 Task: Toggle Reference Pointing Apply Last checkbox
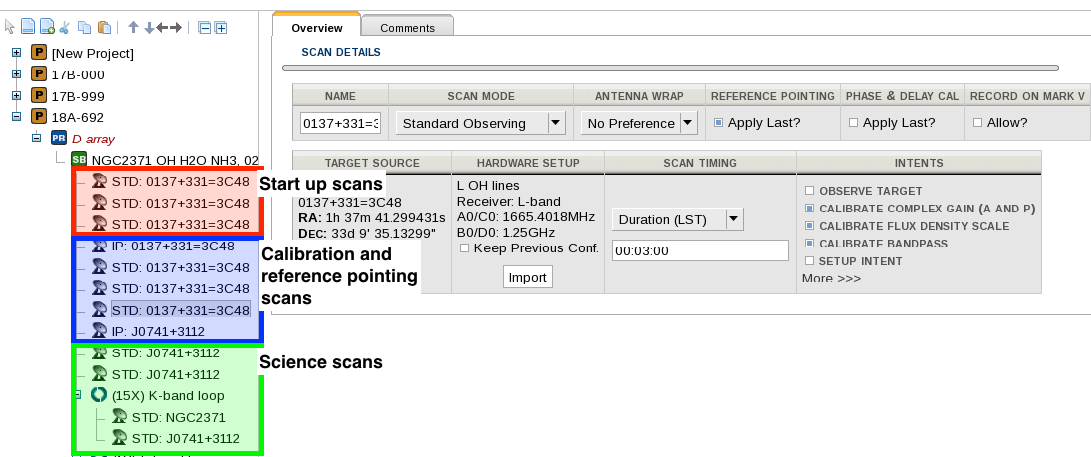pyautogui.click(x=718, y=123)
